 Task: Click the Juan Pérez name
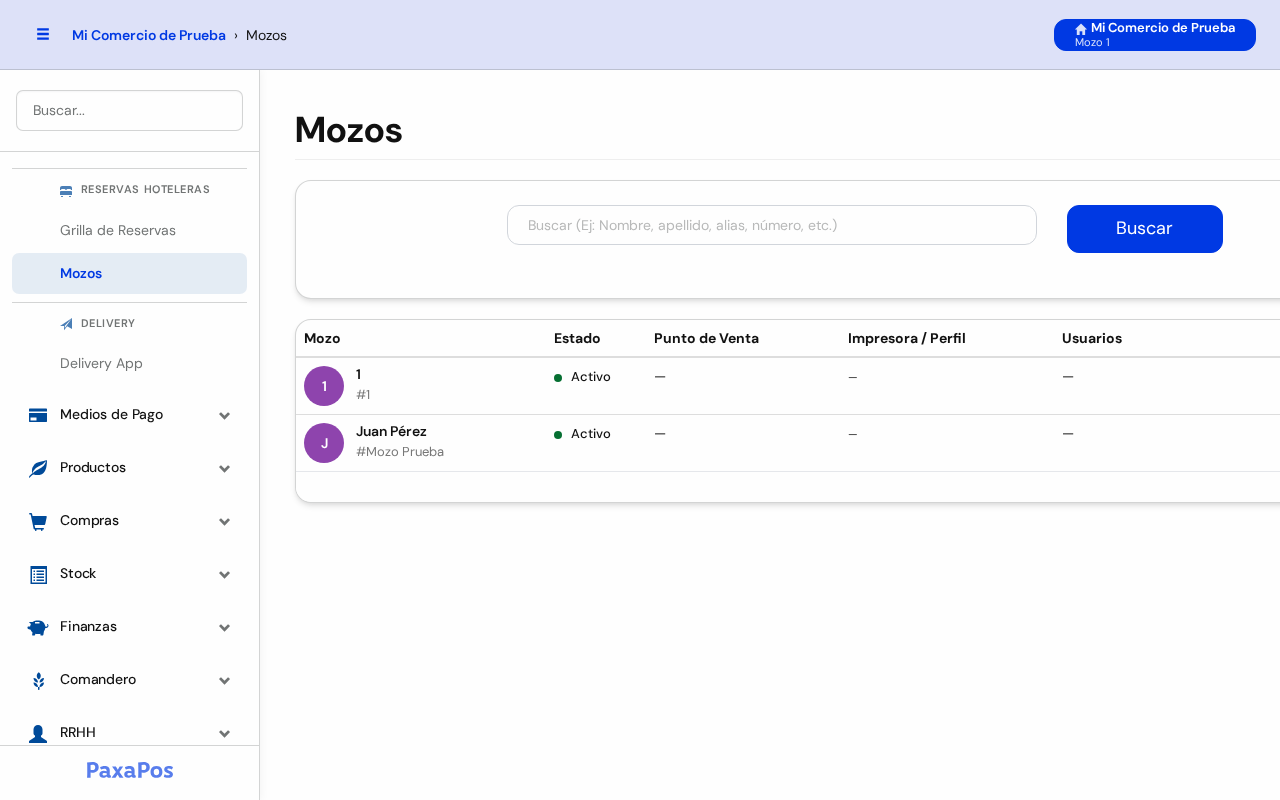391,431
